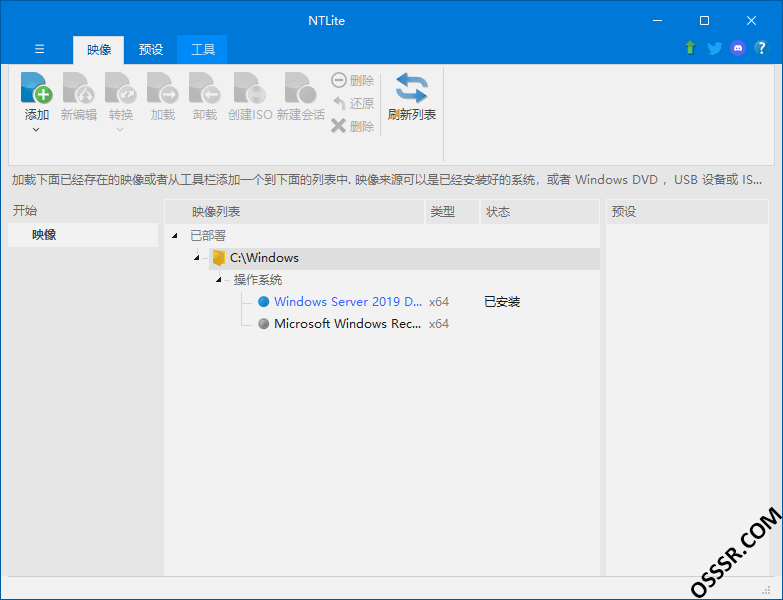Switch to the 预设 tab
This screenshot has width=783, height=600.
click(x=151, y=49)
